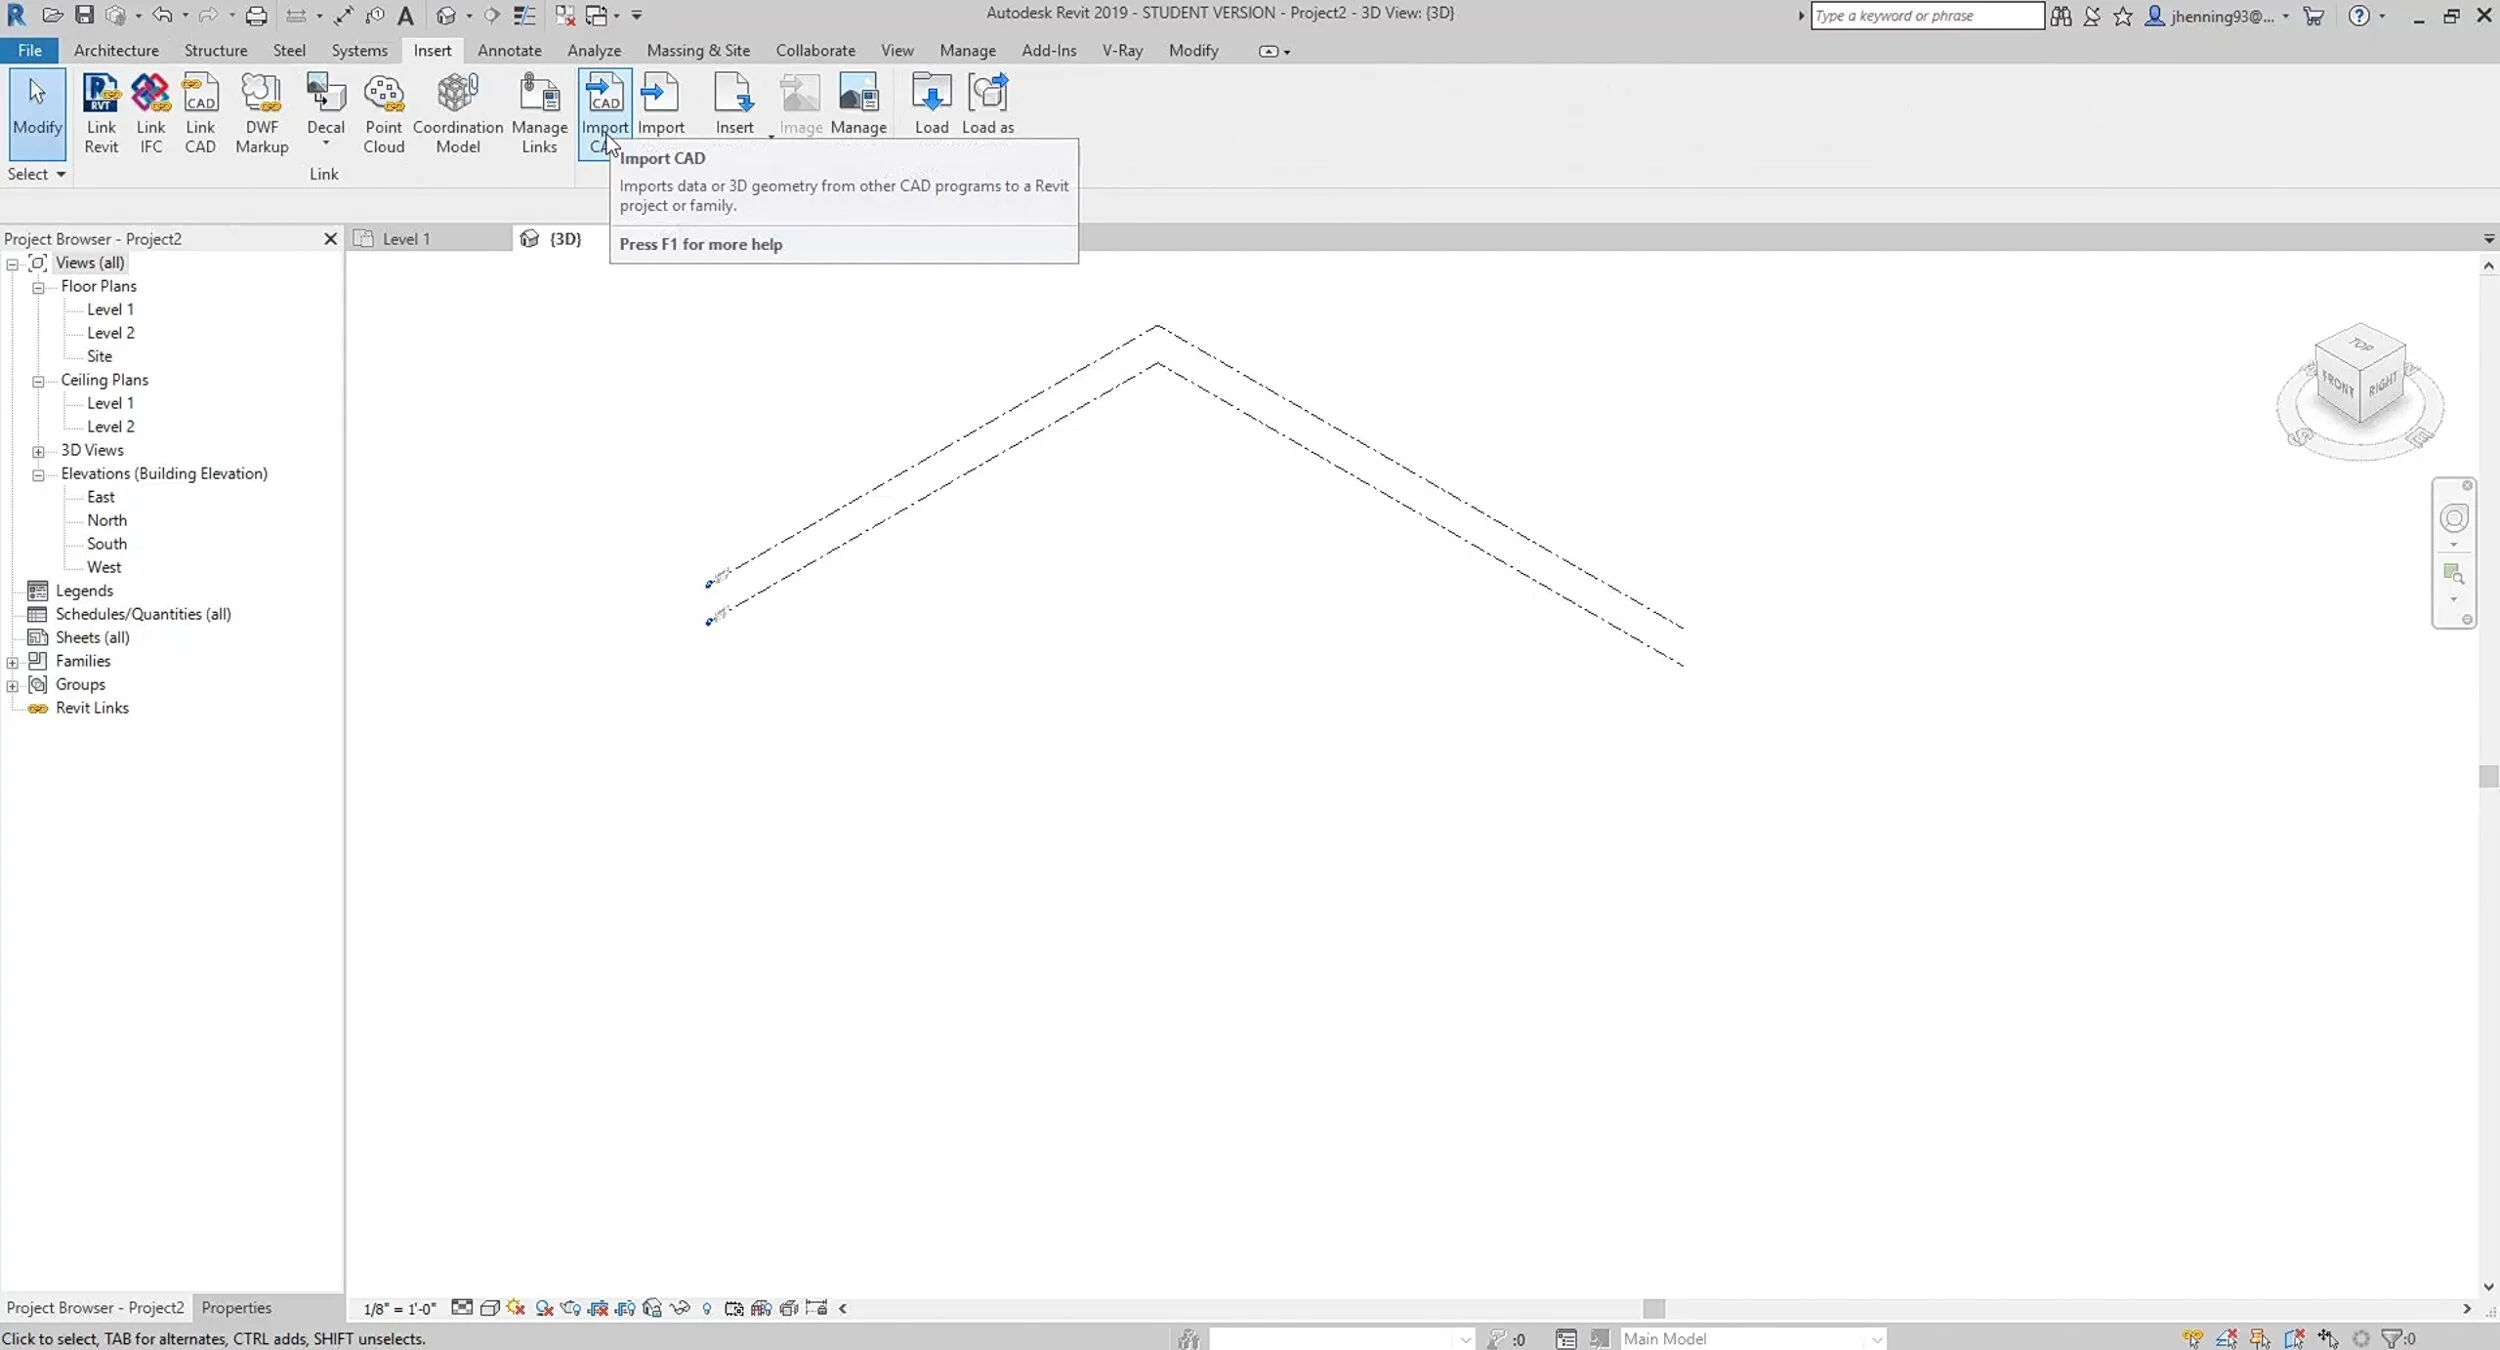Image resolution: width=2500 pixels, height=1350 pixels.
Task: Switch to the Annotate ribbon tab
Action: click(x=509, y=50)
